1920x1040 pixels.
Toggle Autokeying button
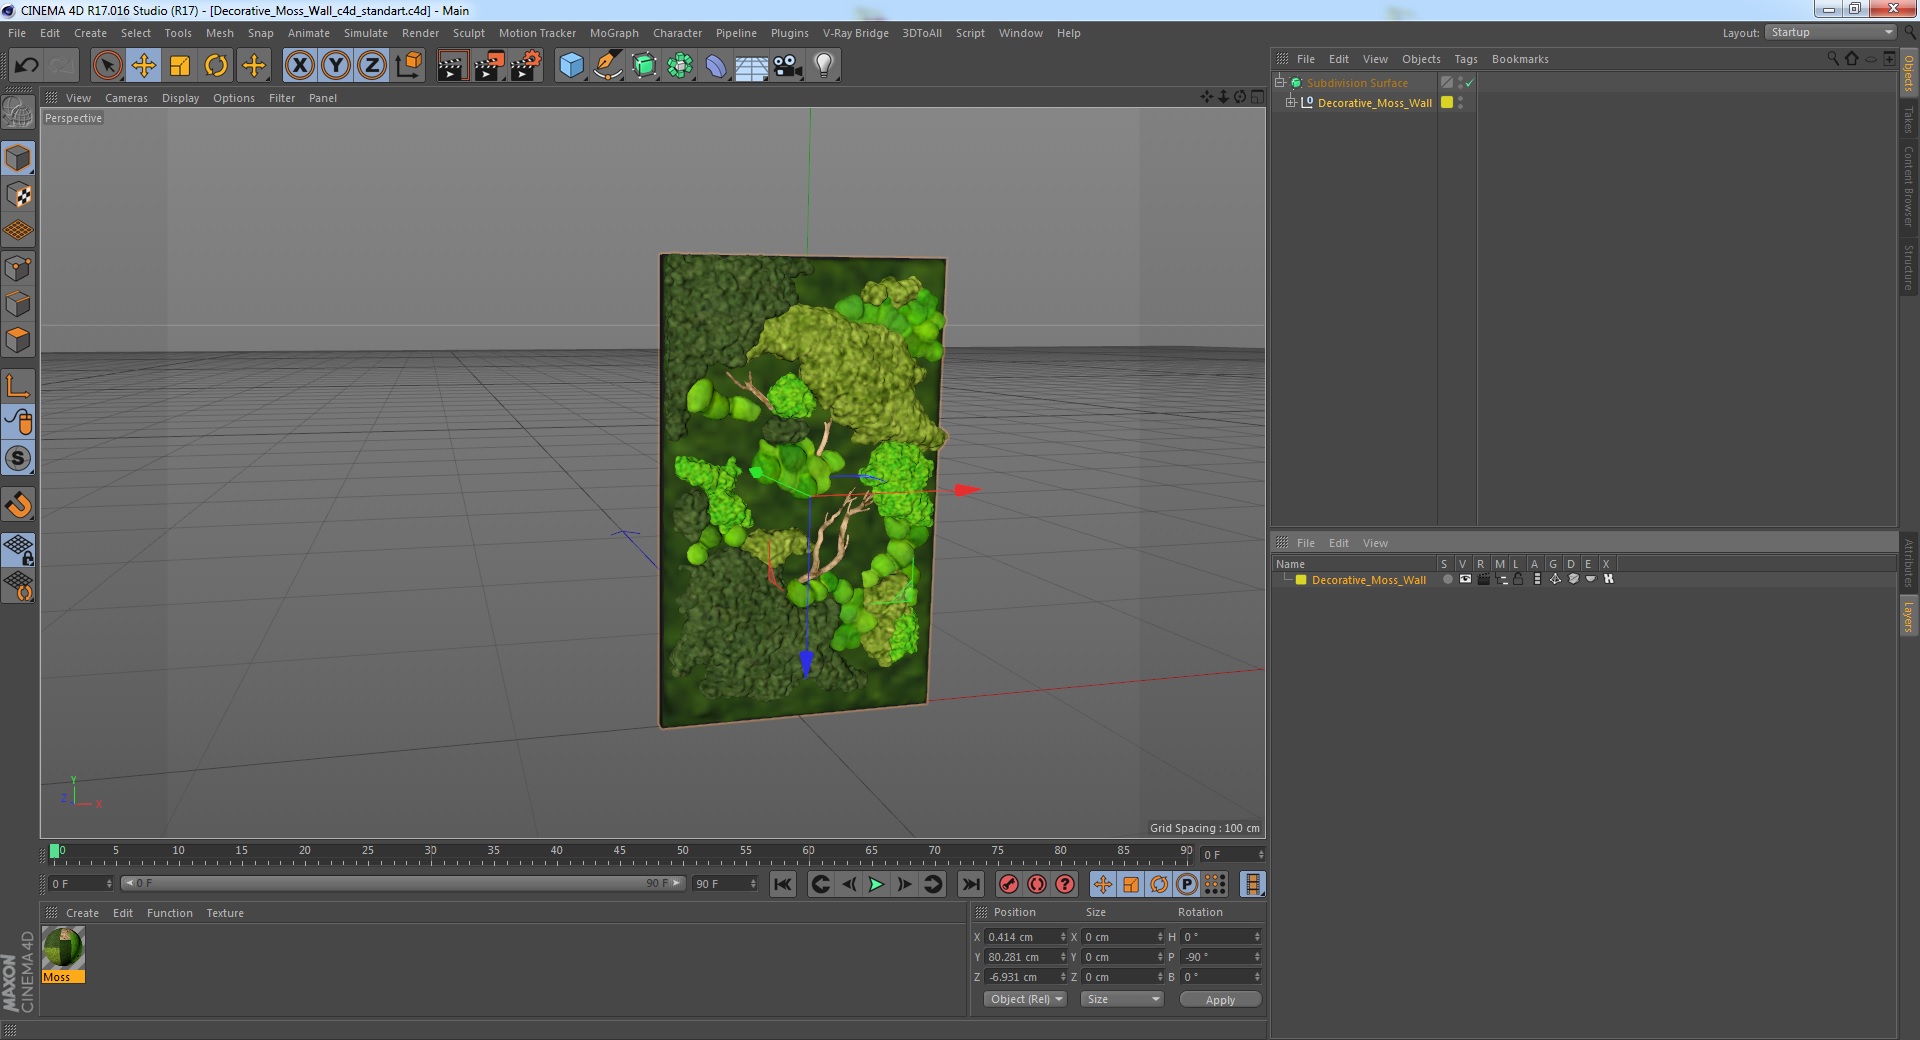point(1037,884)
